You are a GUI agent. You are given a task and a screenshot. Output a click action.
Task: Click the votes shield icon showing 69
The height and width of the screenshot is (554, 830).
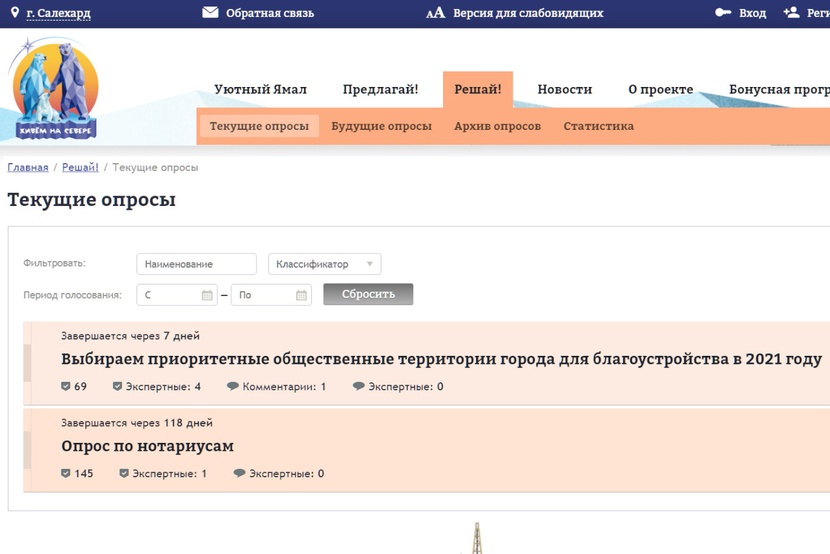click(66, 386)
